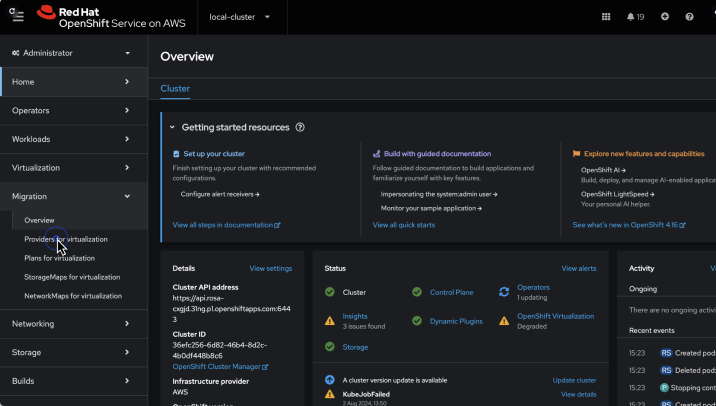
Task: Click the View alerts link
Action: [x=578, y=268]
